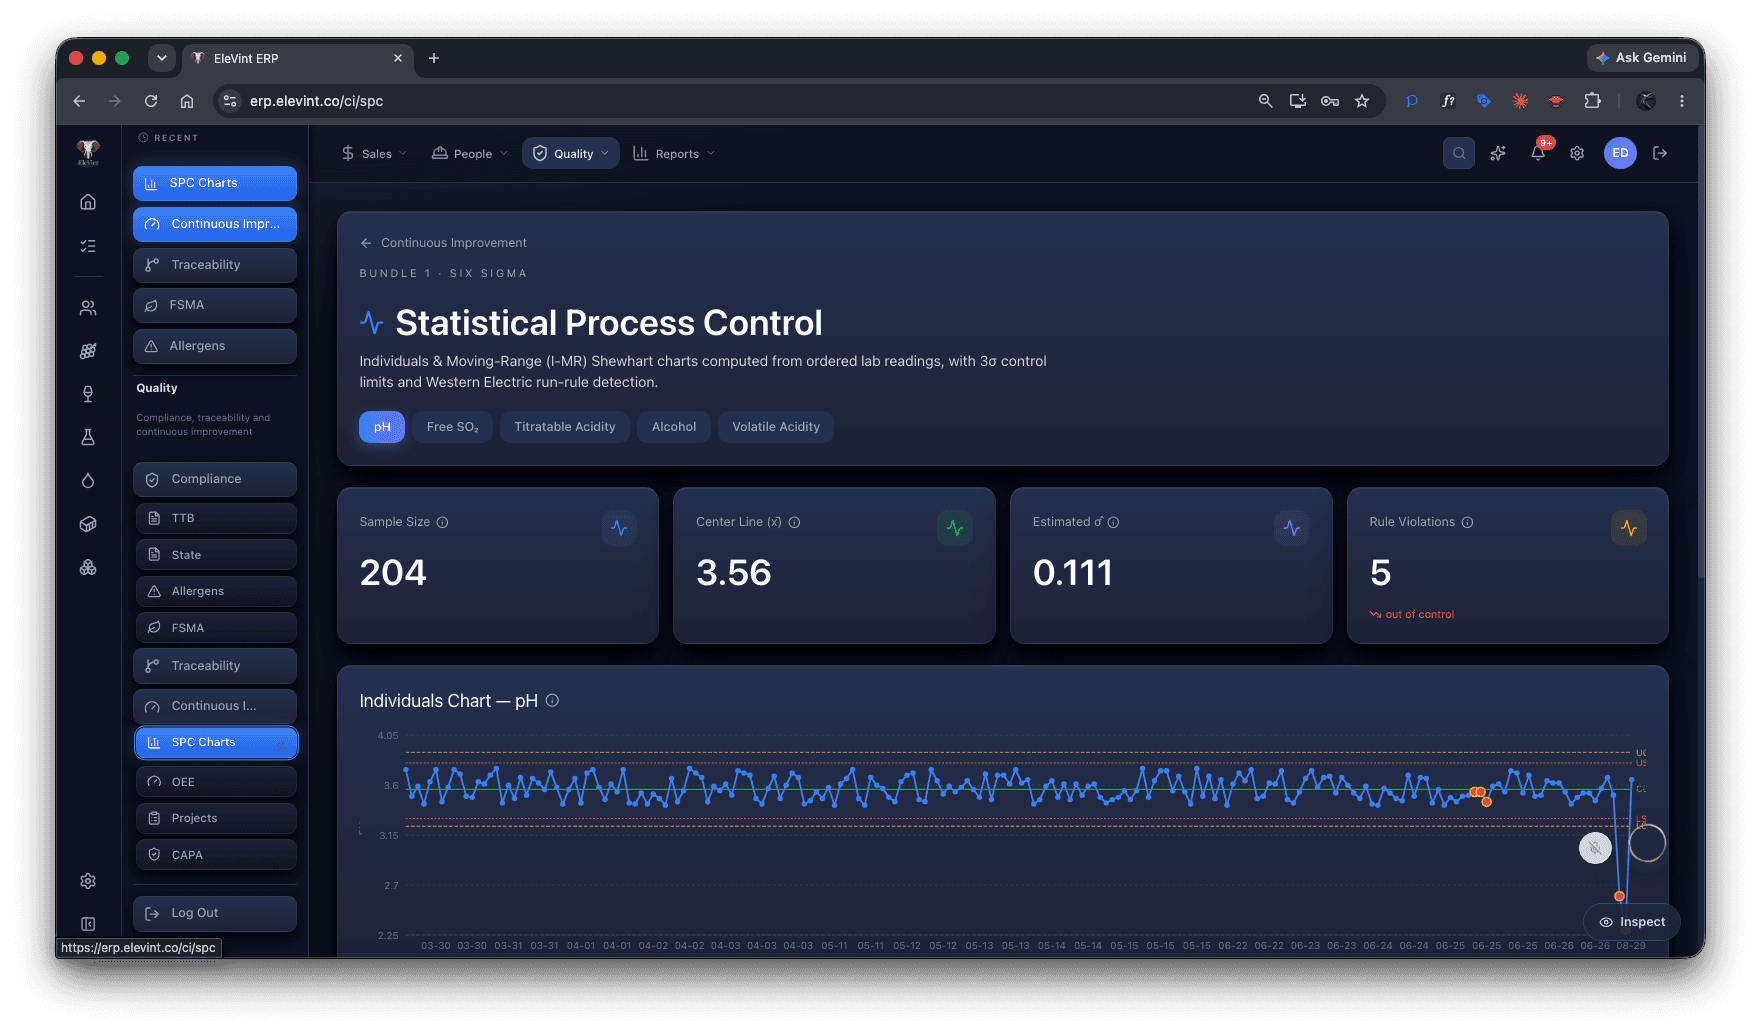Open the grapes vineyard icon in the left rail
Viewport: 1761px width, 1032px height.
coord(88,351)
